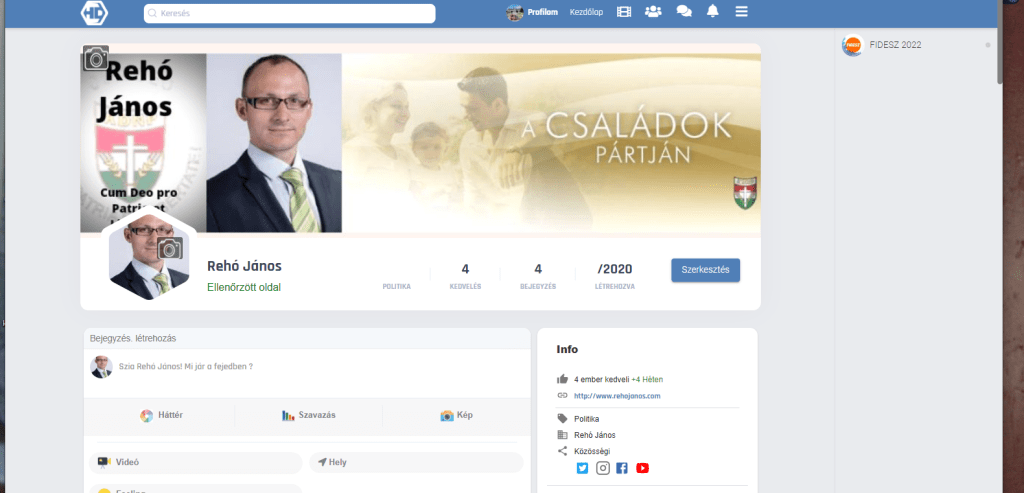Open the Twitter social link

[x=583, y=468]
